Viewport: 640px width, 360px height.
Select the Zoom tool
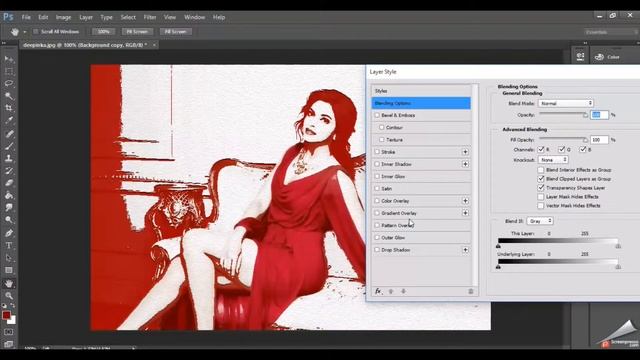coord(9,296)
